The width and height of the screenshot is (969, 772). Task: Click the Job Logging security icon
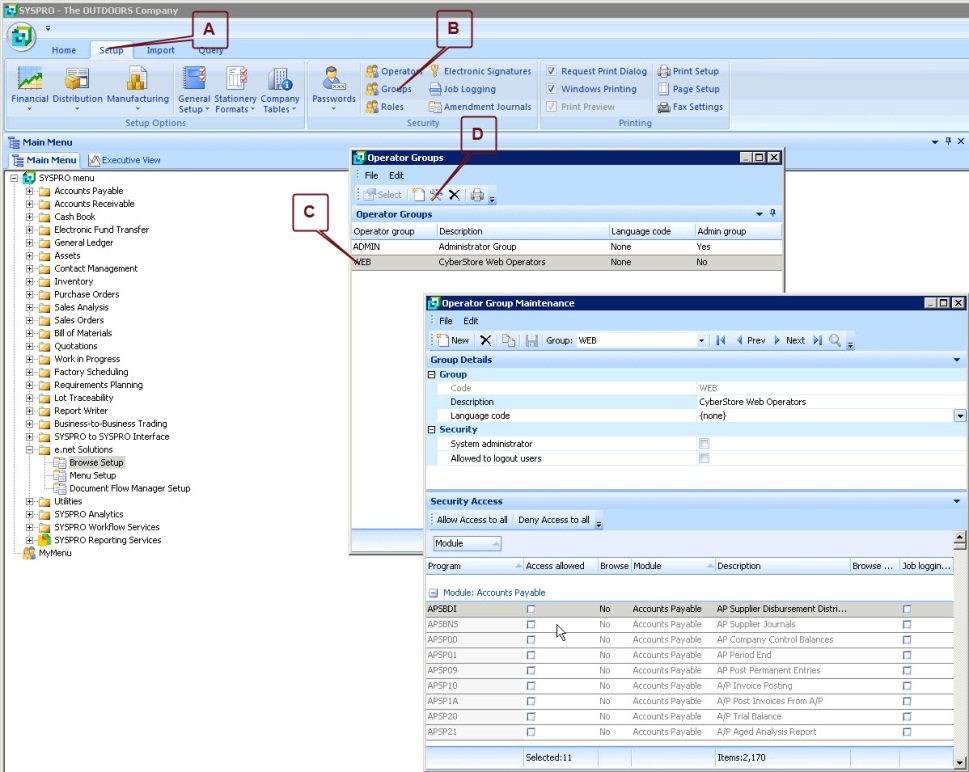click(x=462, y=89)
